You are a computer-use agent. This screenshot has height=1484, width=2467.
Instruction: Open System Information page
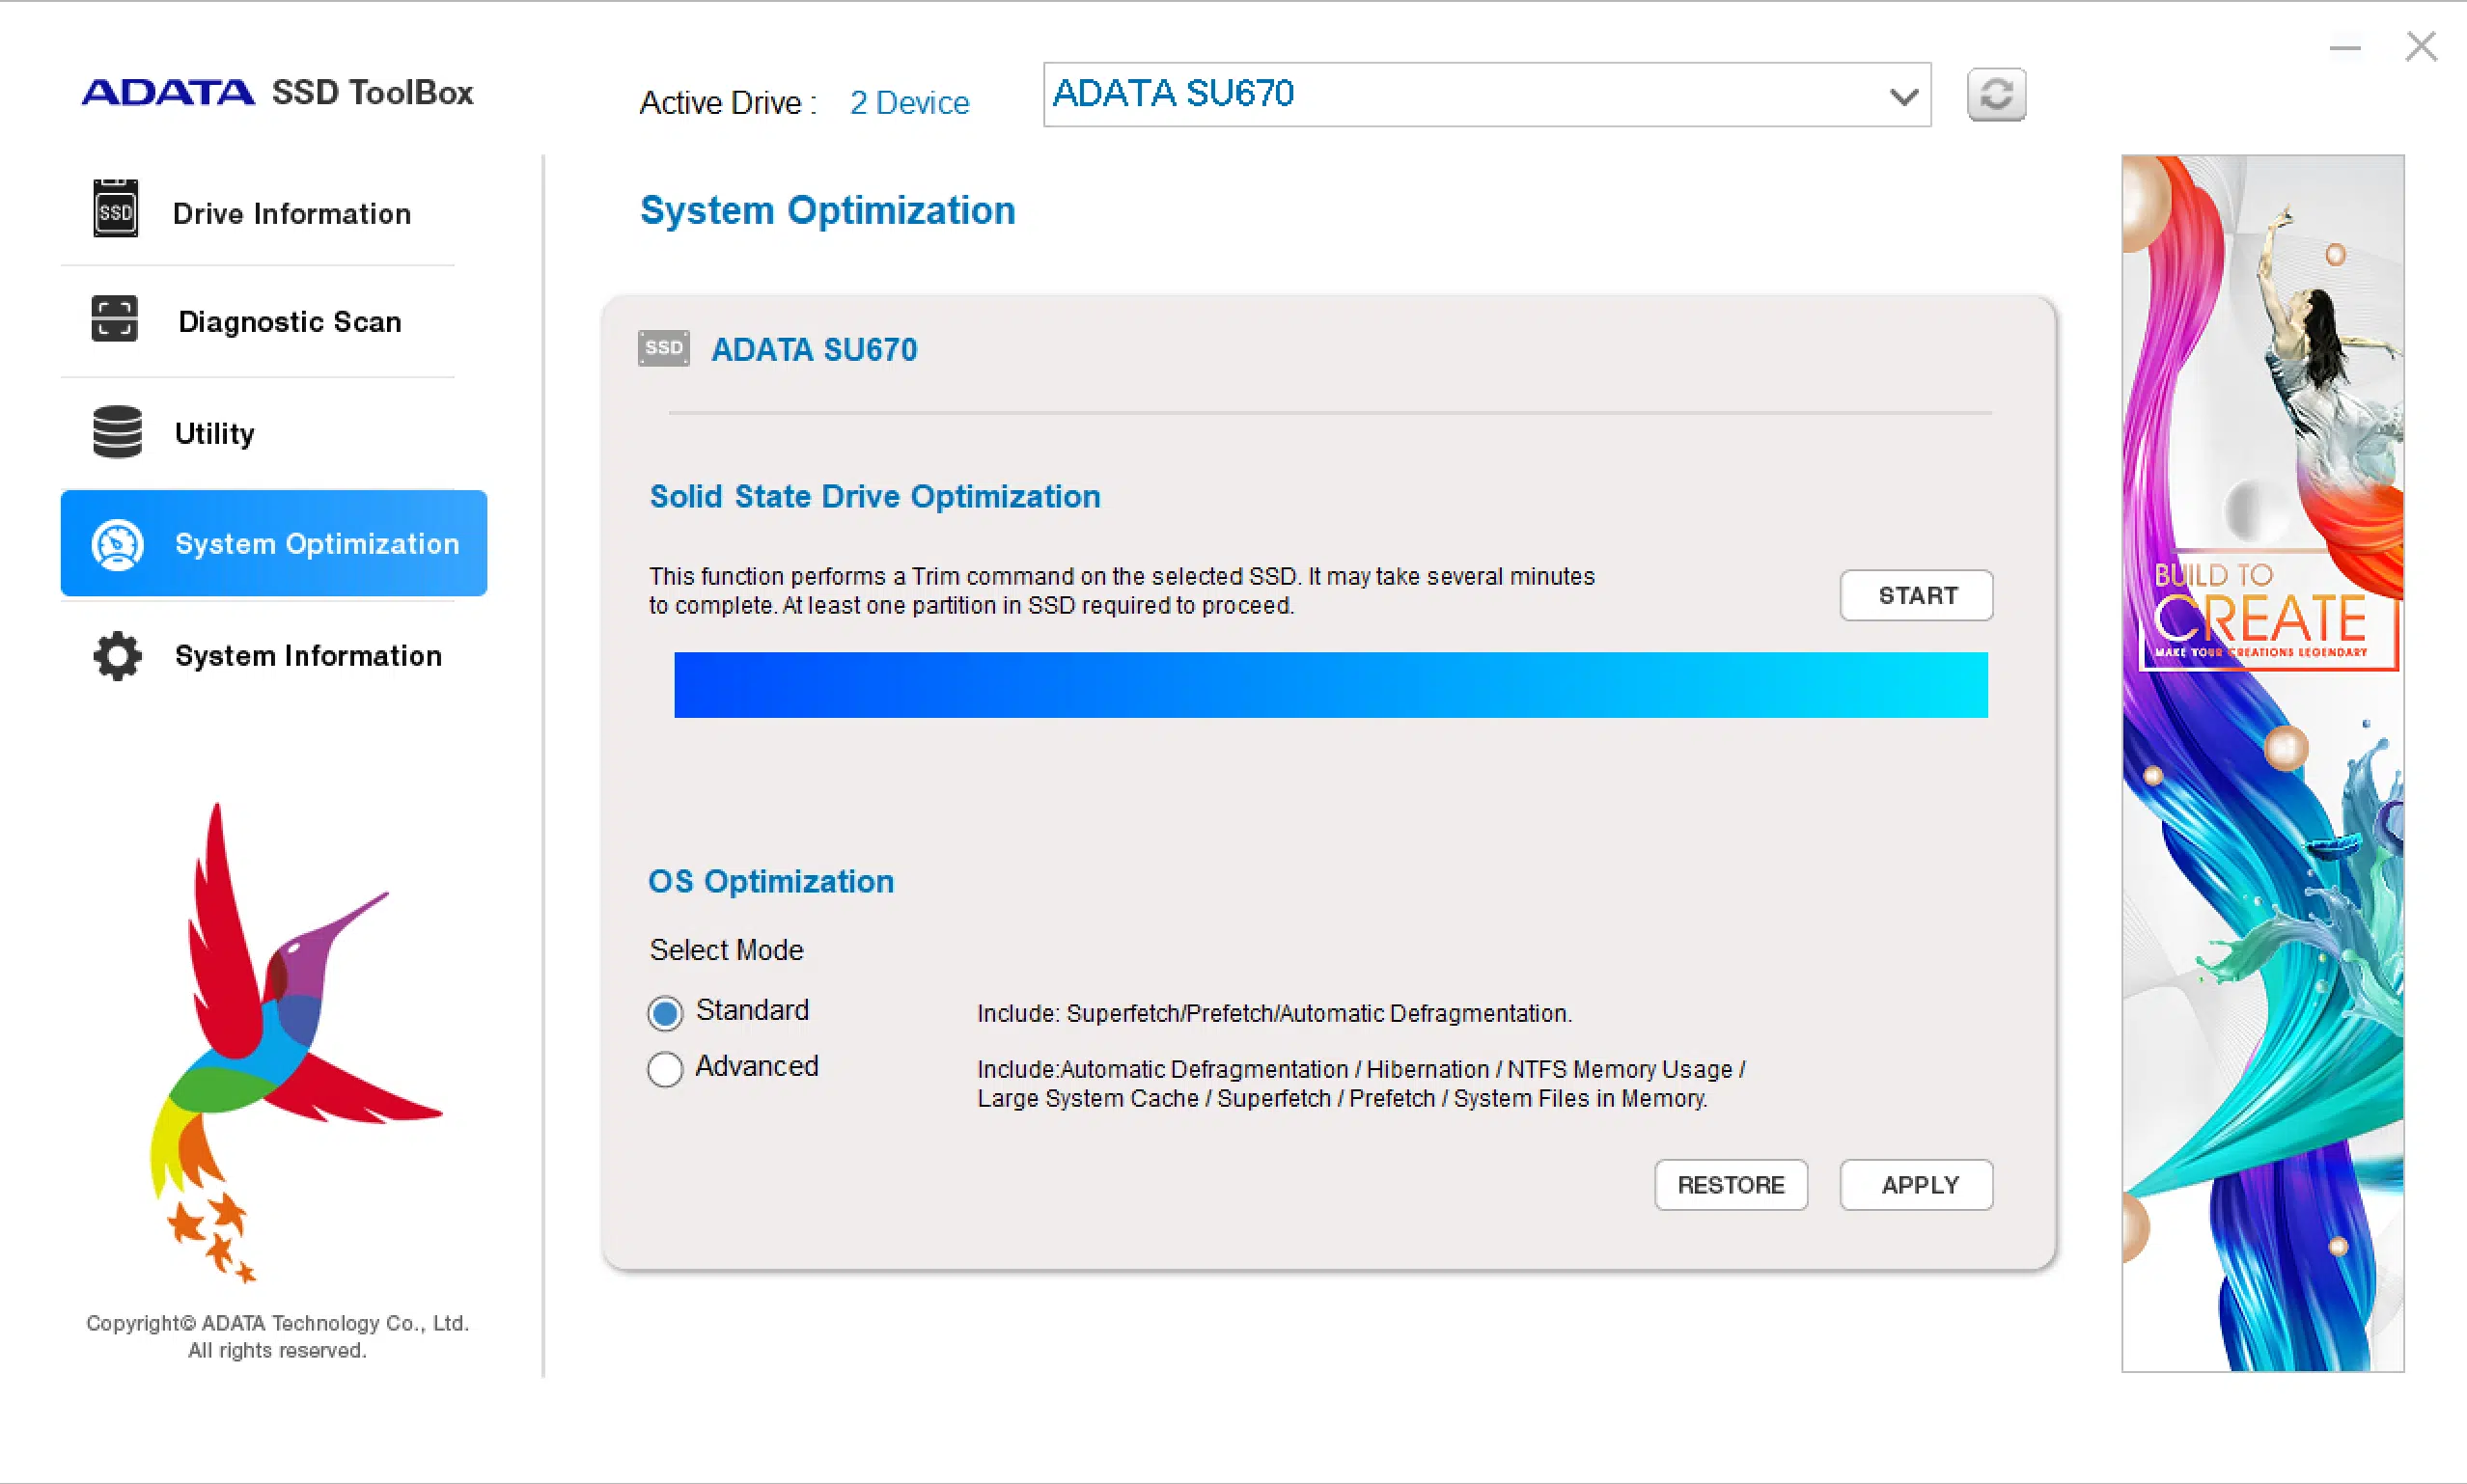click(x=258, y=655)
